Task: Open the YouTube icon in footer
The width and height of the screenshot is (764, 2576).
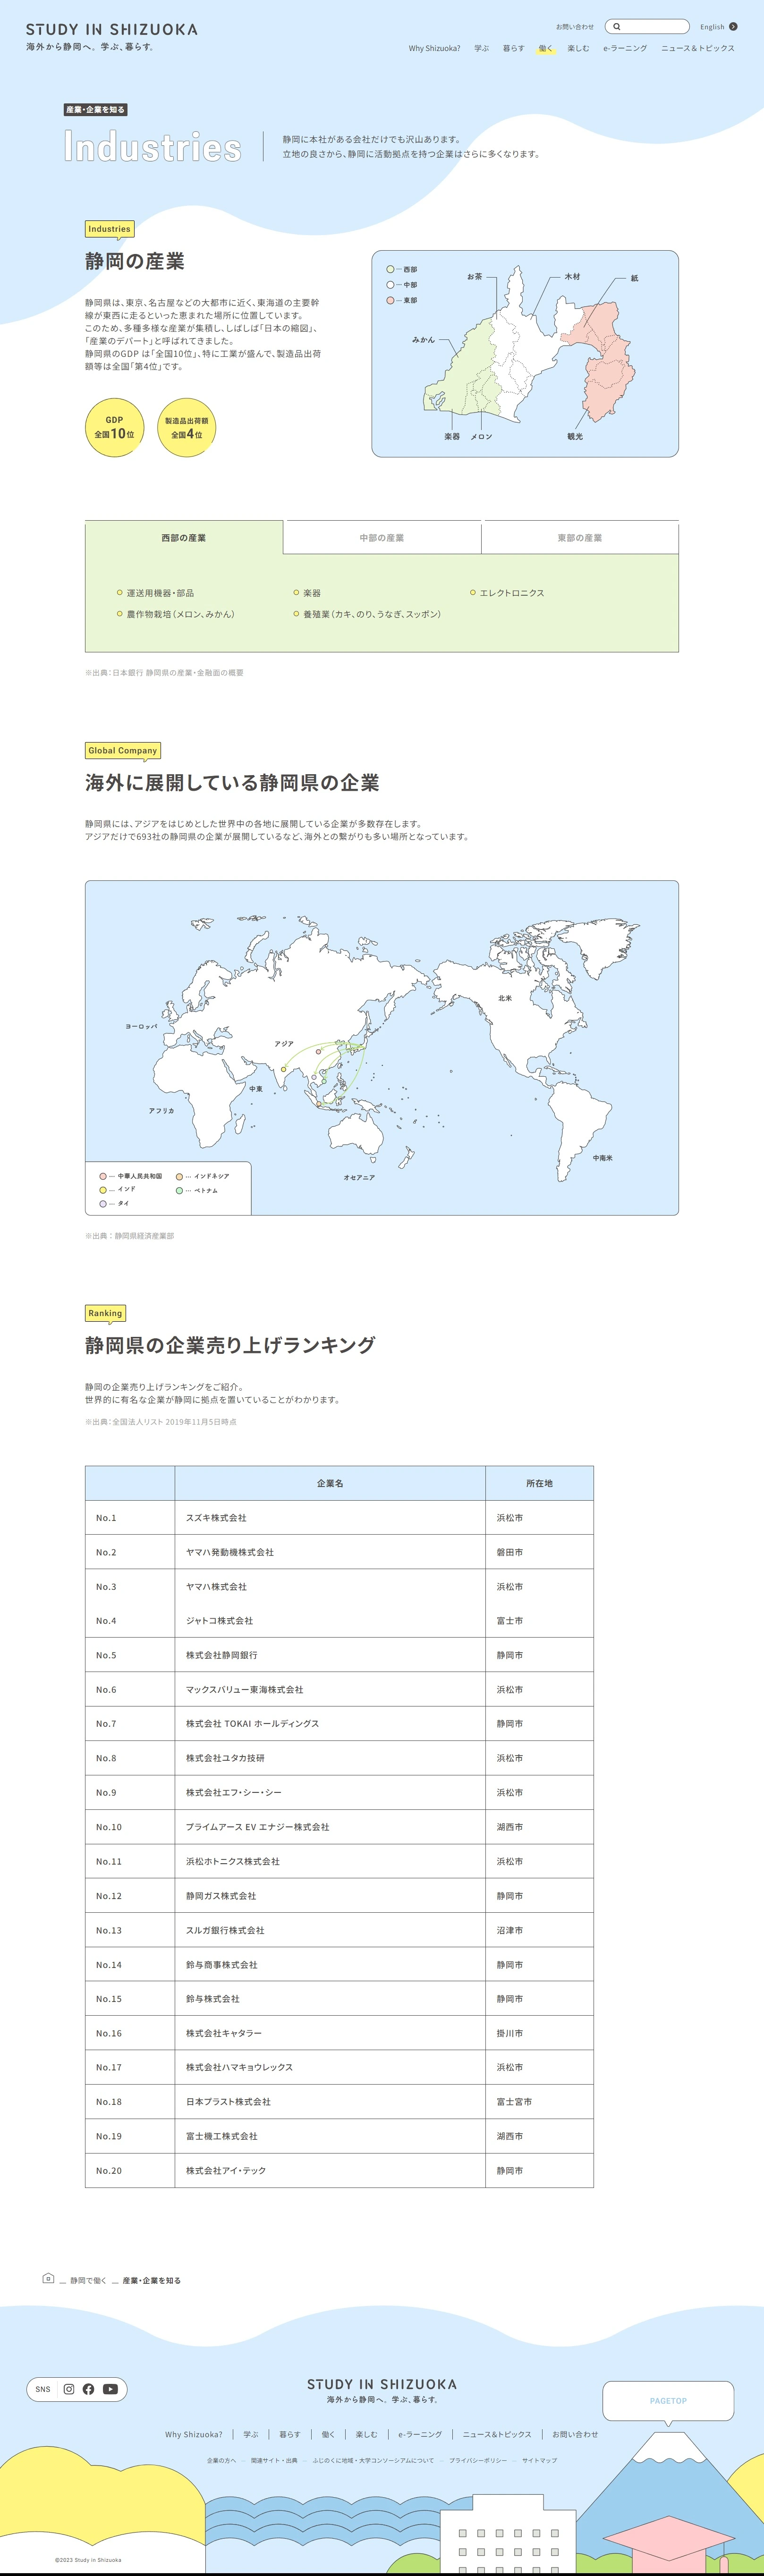Action: (110, 2389)
